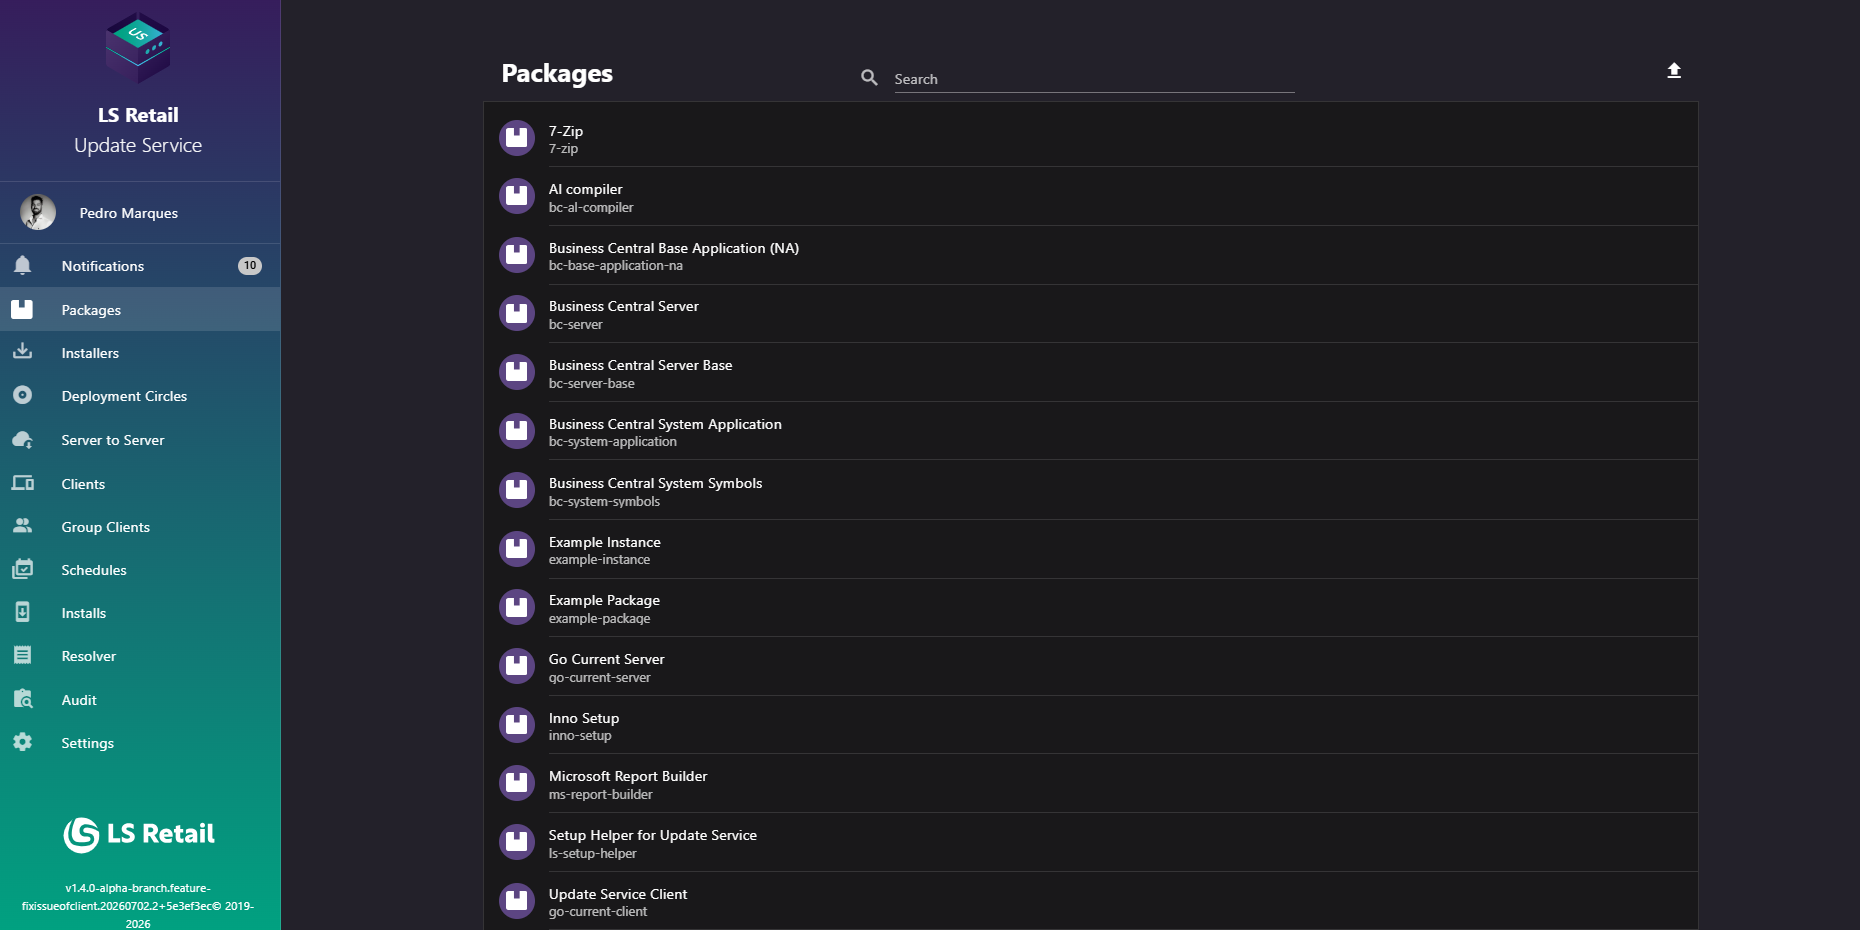Click the bc-server identifier text
The height and width of the screenshot is (930, 1860).
pos(575,324)
